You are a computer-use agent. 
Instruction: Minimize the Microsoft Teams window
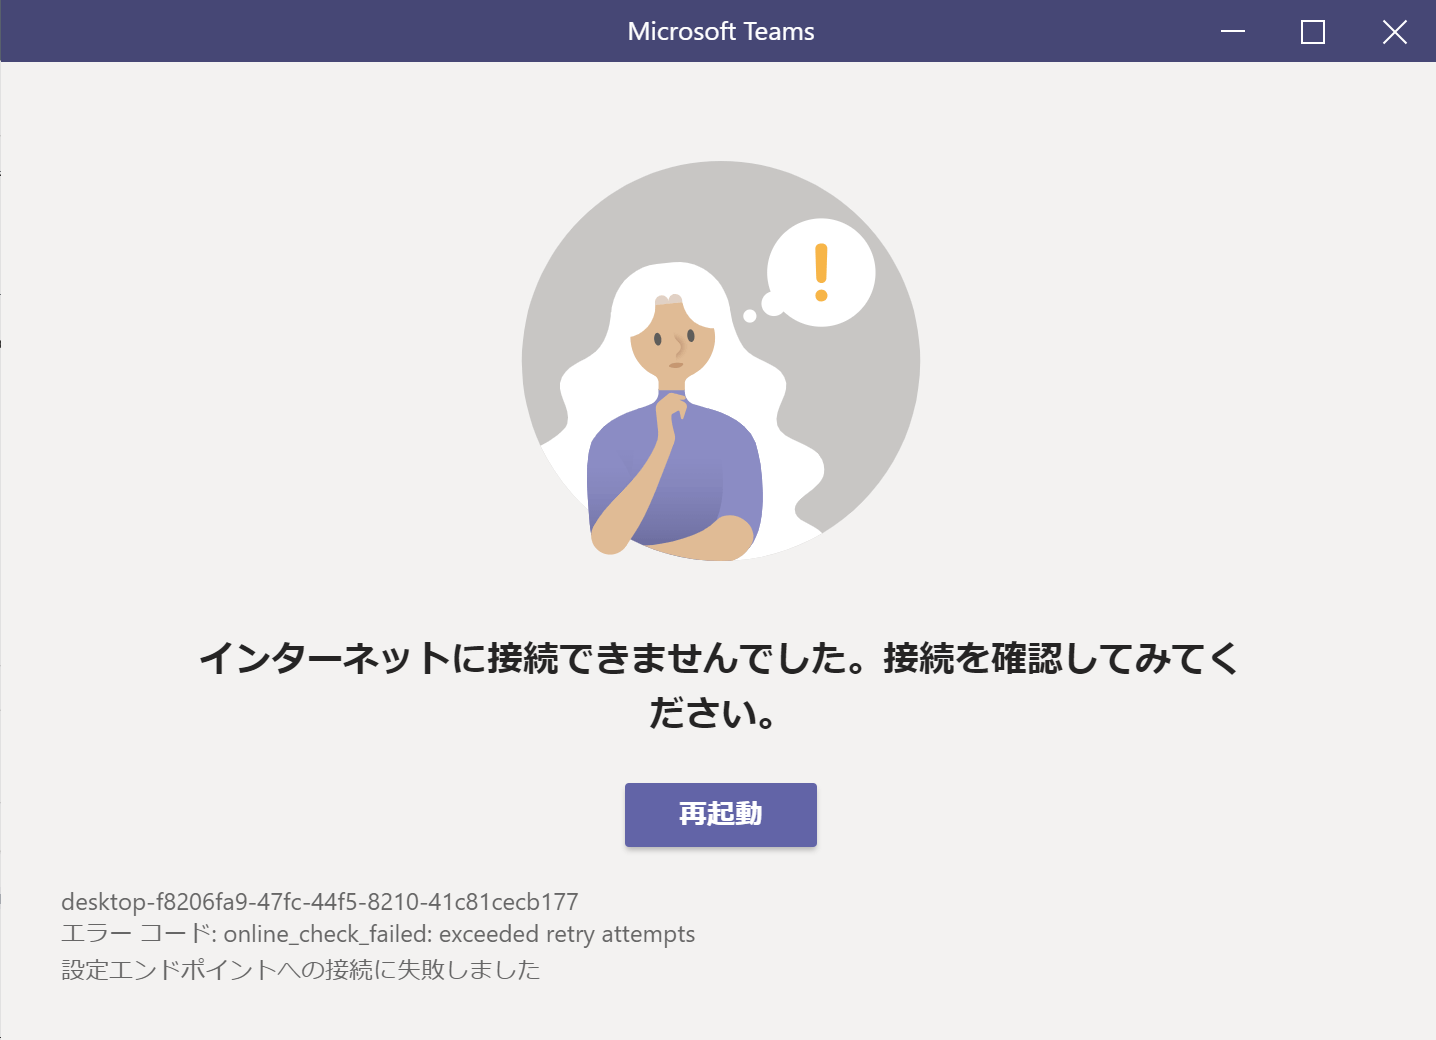point(1233,32)
